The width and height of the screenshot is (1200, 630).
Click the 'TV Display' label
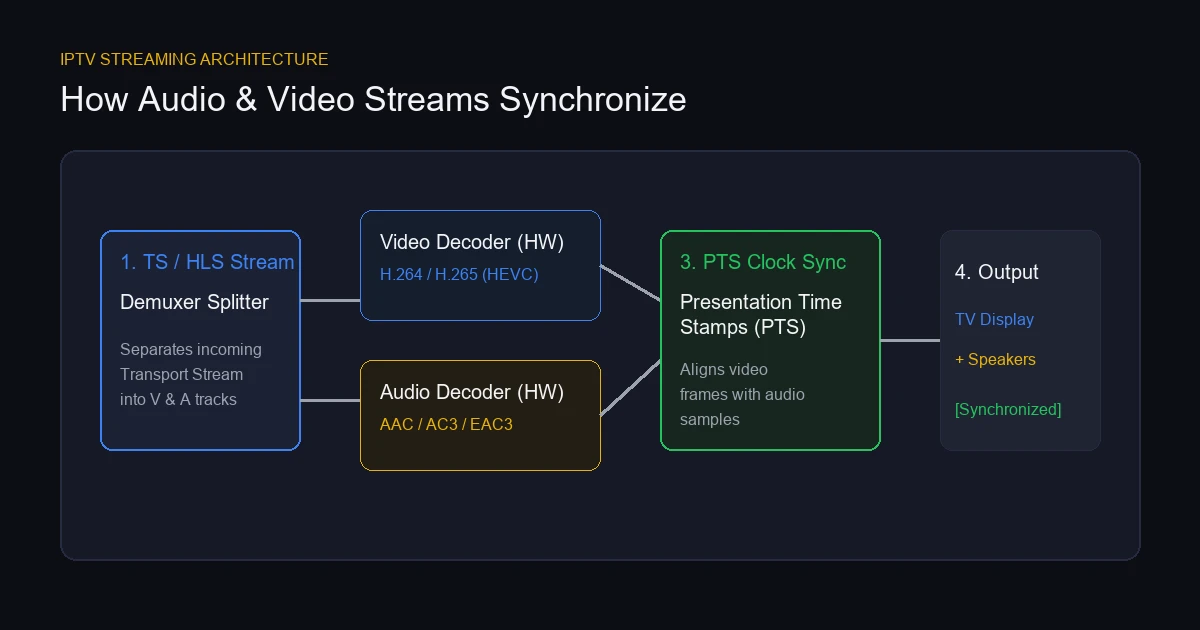click(994, 319)
